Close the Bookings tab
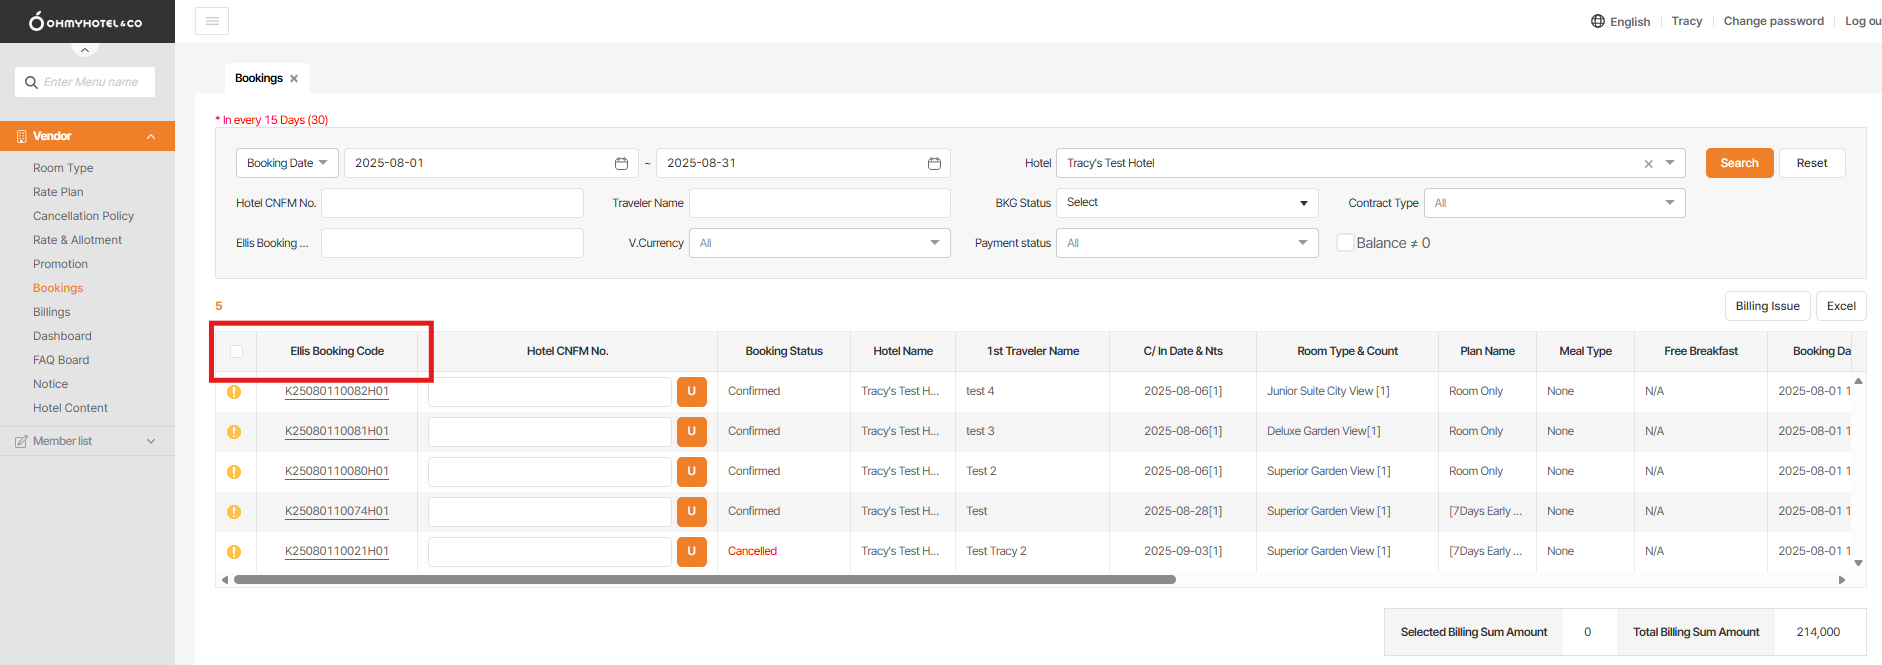 (294, 78)
